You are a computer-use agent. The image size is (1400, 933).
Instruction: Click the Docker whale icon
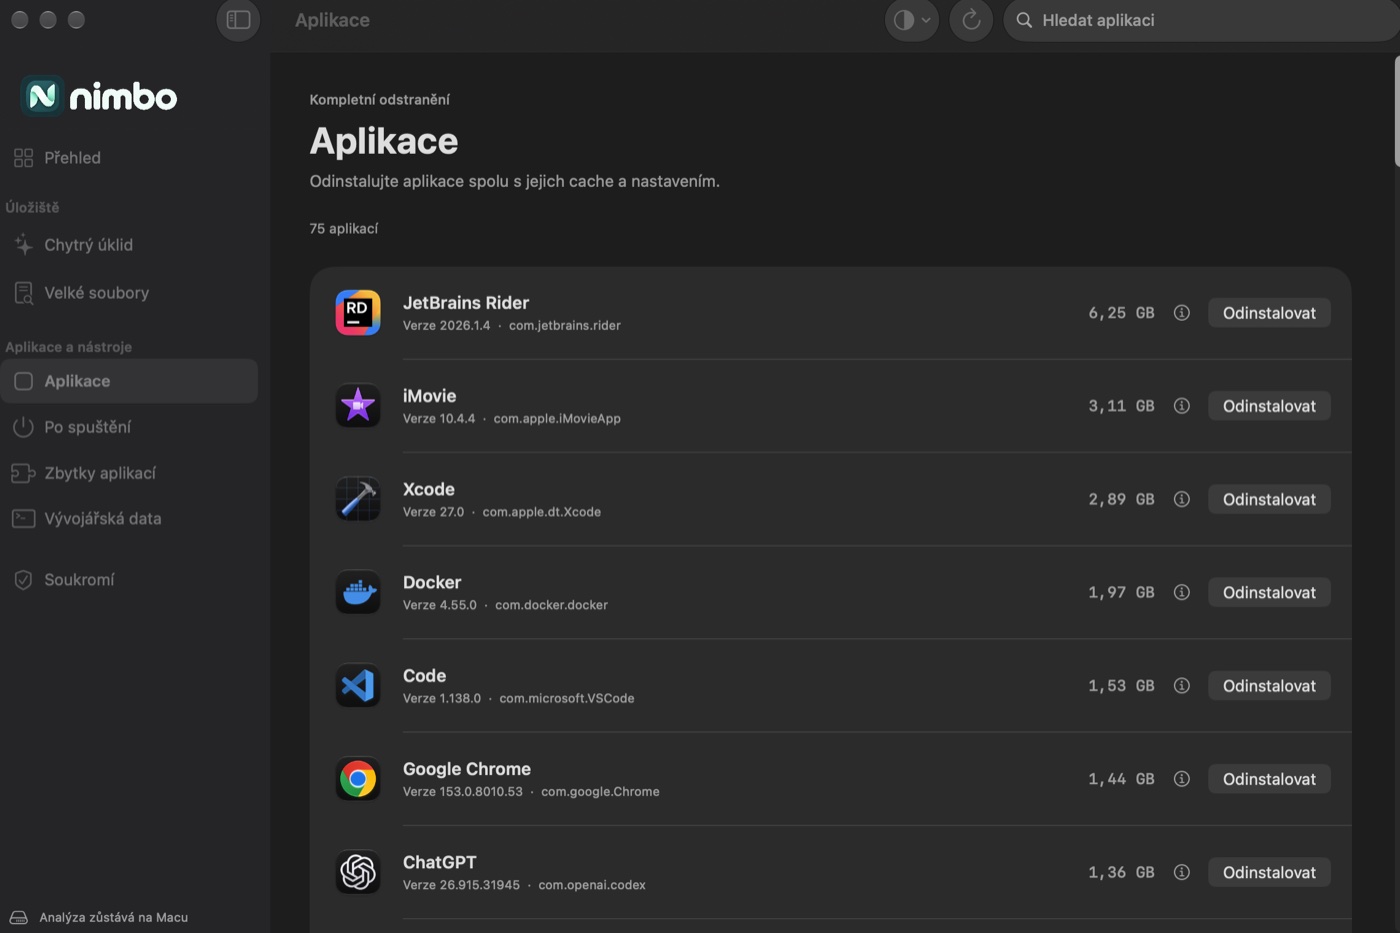pos(358,592)
